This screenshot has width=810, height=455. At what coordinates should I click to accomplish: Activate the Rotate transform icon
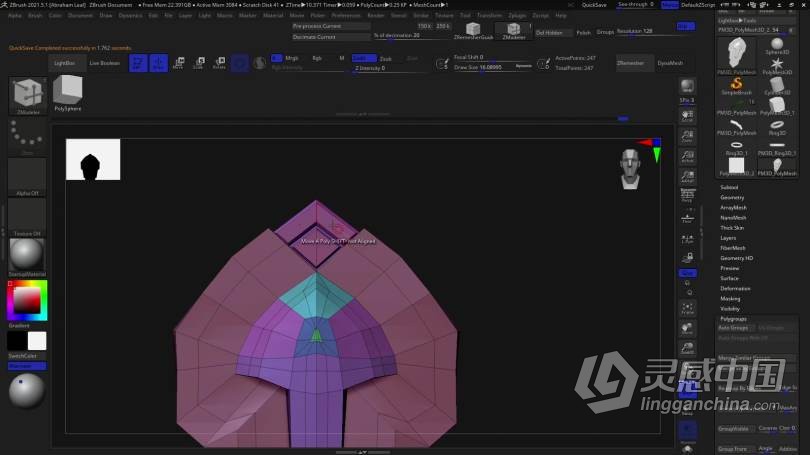pyautogui.click(x=219, y=63)
